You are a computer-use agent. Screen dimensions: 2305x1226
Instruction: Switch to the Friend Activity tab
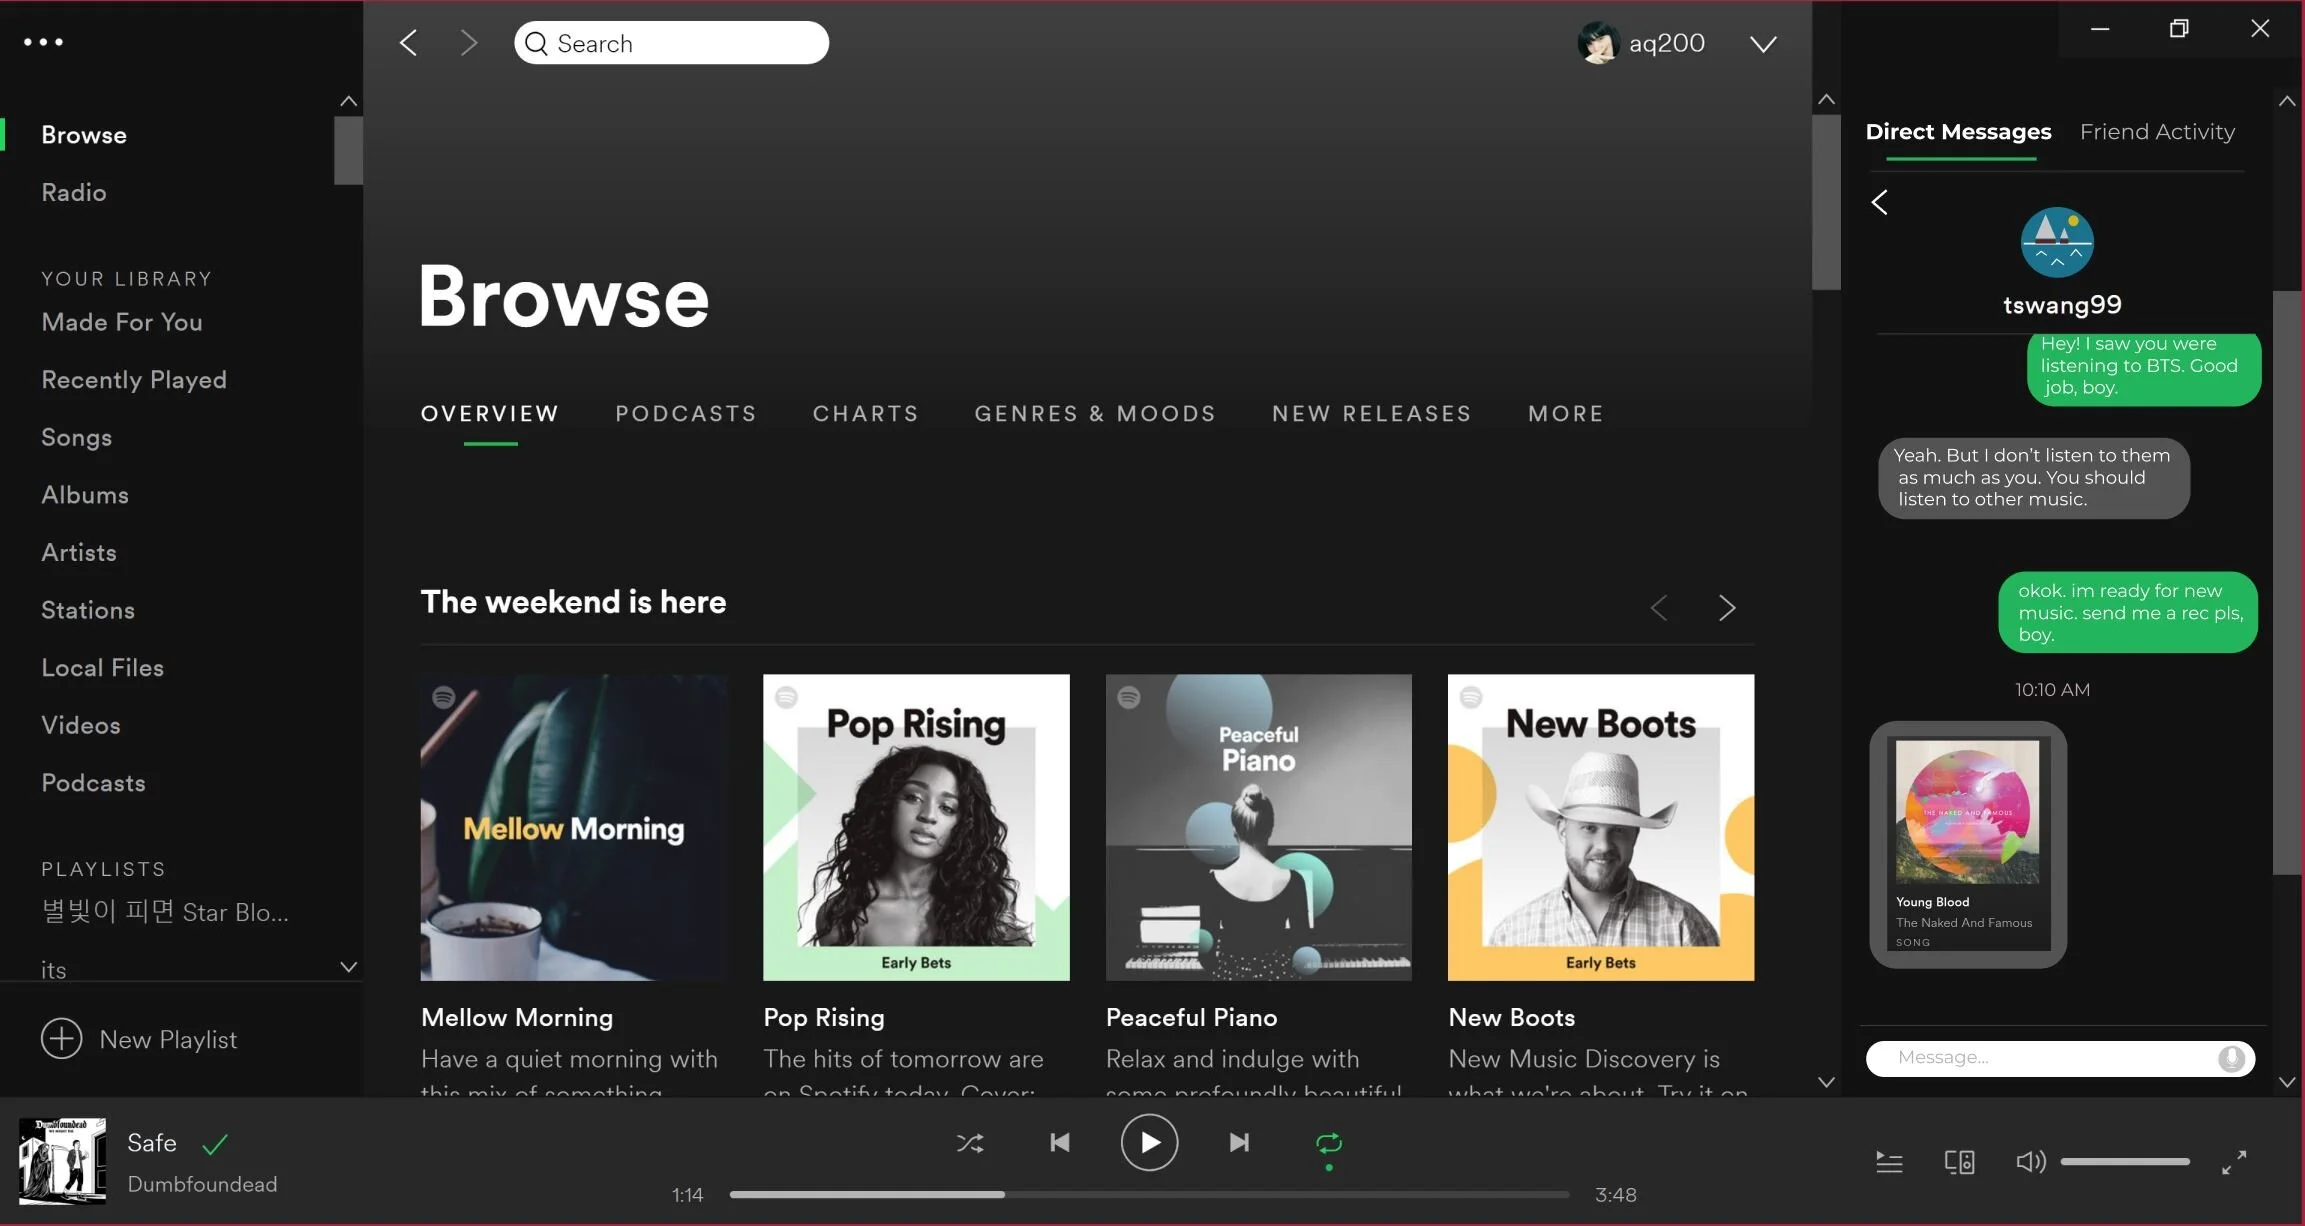[2157, 132]
